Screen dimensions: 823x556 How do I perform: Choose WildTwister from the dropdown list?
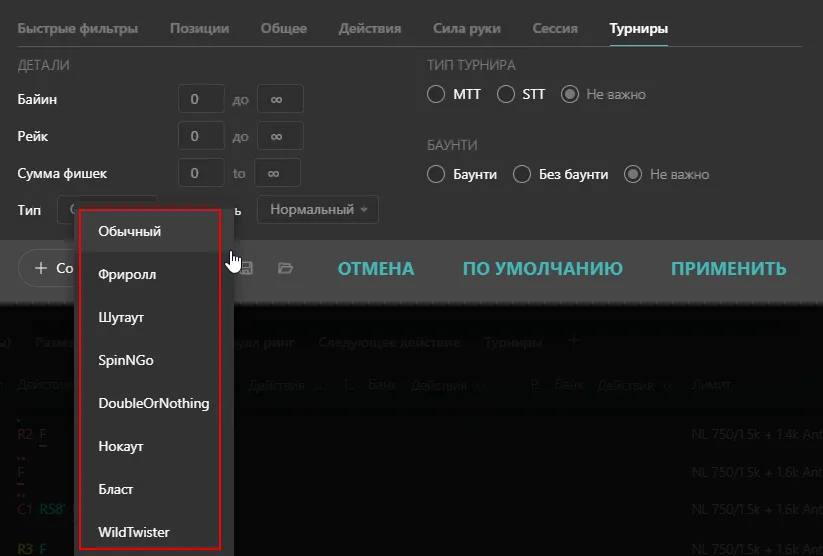133,532
